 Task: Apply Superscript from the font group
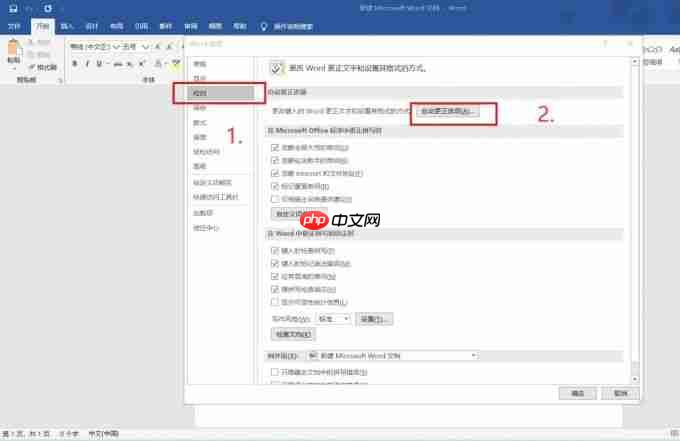pyautogui.click(x=141, y=64)
